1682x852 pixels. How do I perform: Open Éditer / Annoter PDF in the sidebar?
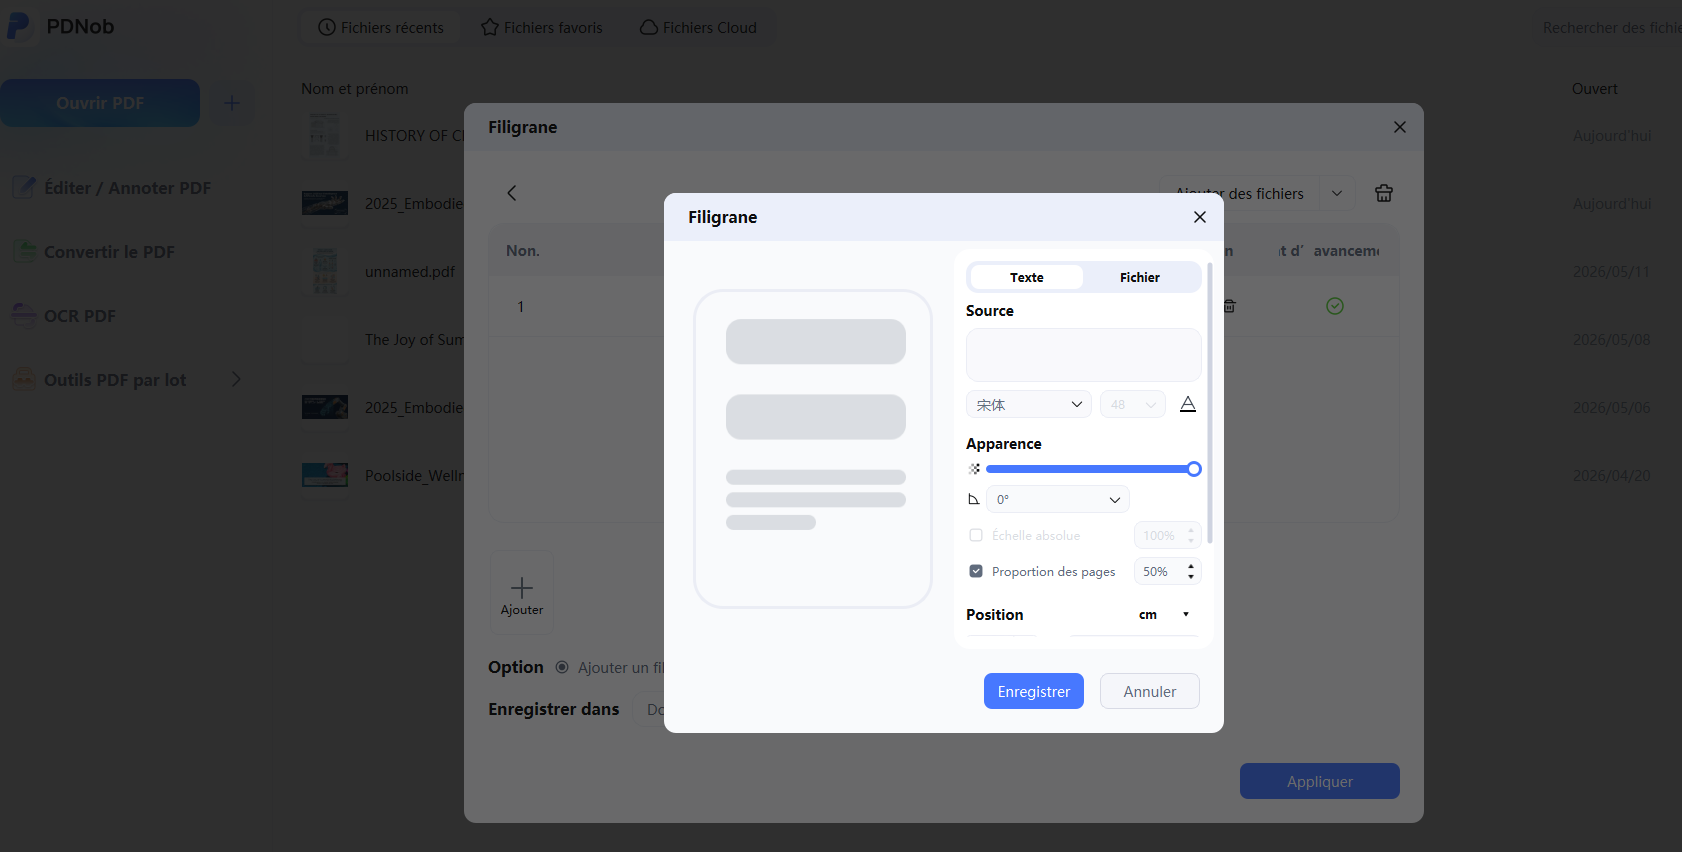(127, 187)
